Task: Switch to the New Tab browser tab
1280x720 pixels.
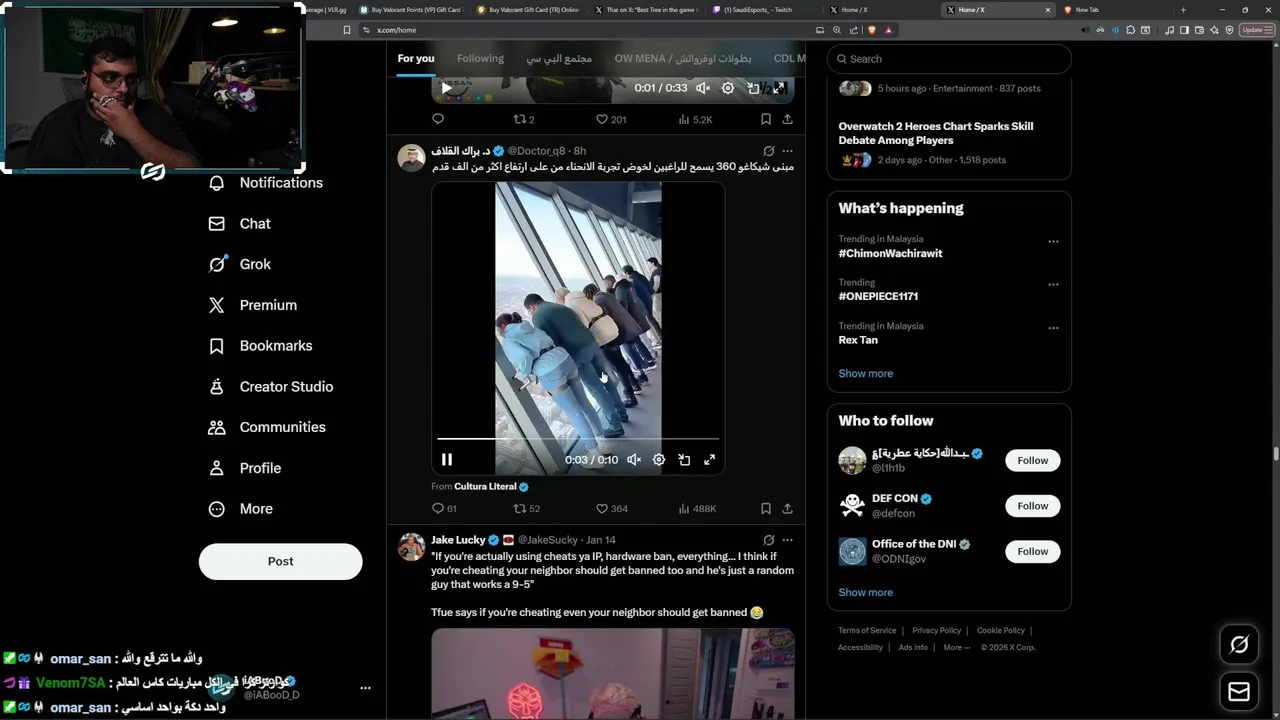Action: (x=1085, y=10)
